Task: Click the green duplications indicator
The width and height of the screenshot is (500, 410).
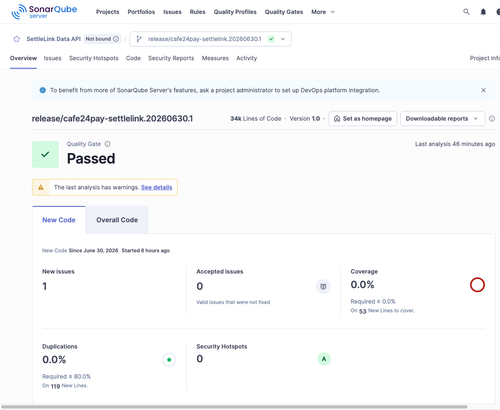Action: (169, 360)
